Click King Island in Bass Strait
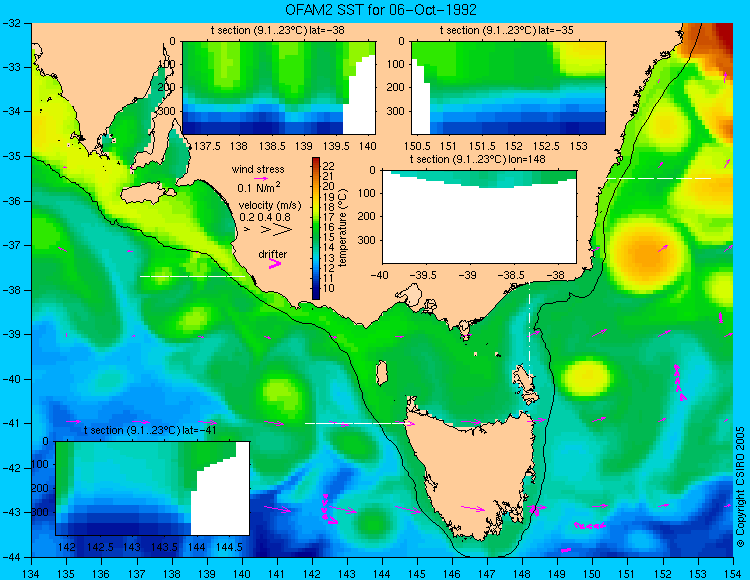This screenshot has height=580, width=750. coord(381,373)
